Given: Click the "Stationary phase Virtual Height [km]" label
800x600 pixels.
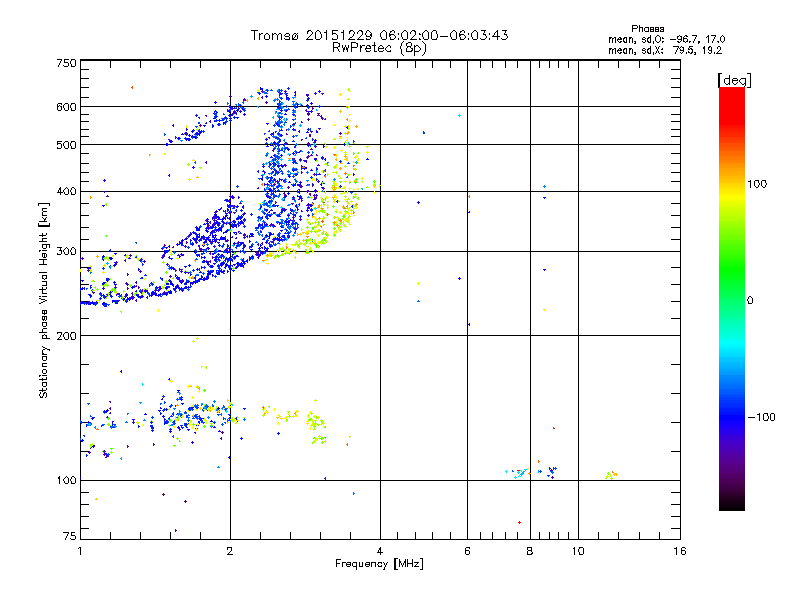Looking at the screenshot, I should [44, 300].
